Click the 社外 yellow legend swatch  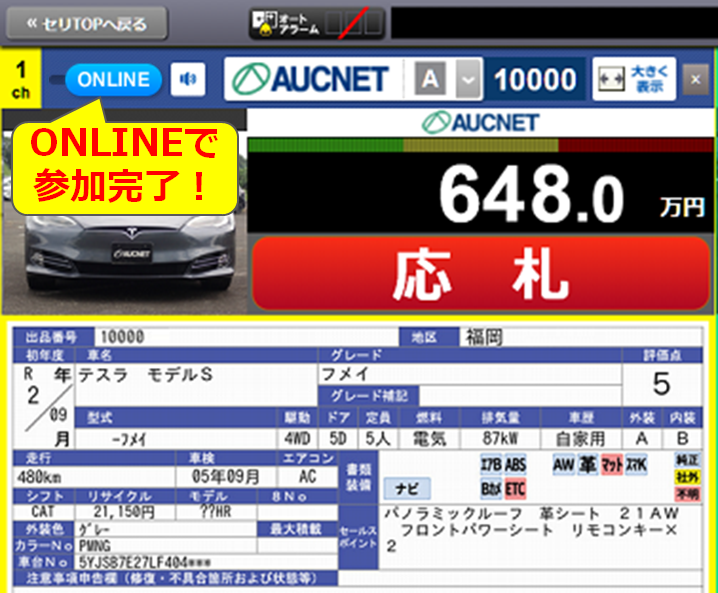click(687, 477)
